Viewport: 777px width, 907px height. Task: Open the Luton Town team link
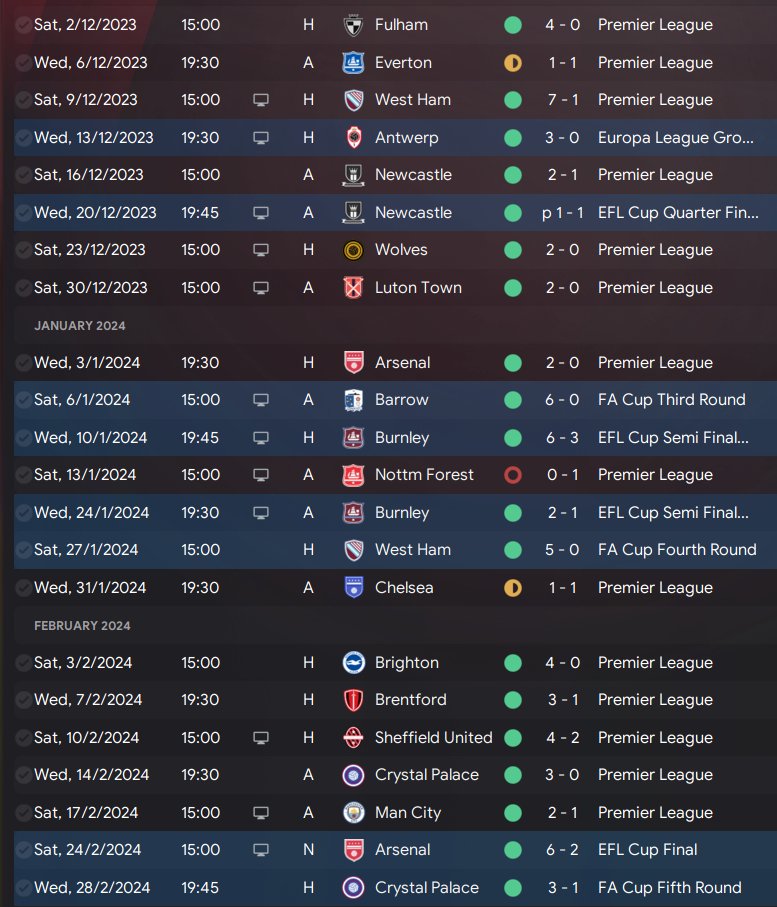[418, 287]
